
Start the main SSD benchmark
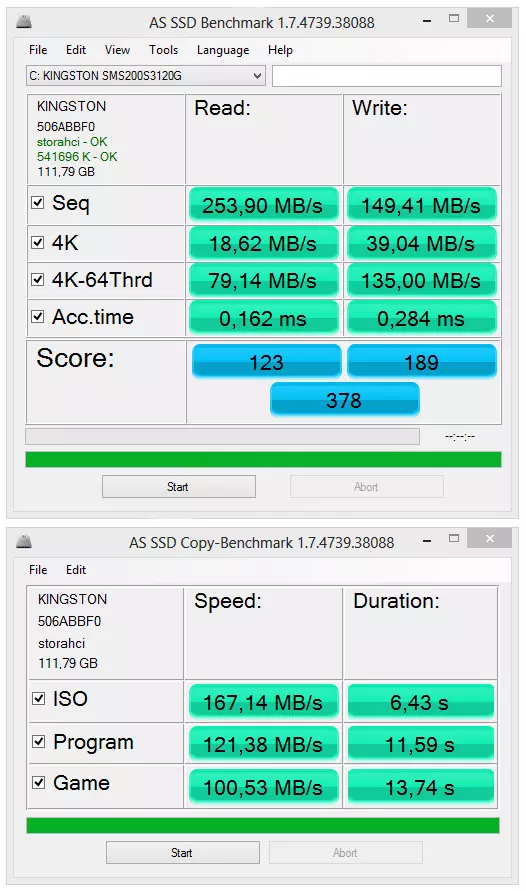[x=178, y=487]
